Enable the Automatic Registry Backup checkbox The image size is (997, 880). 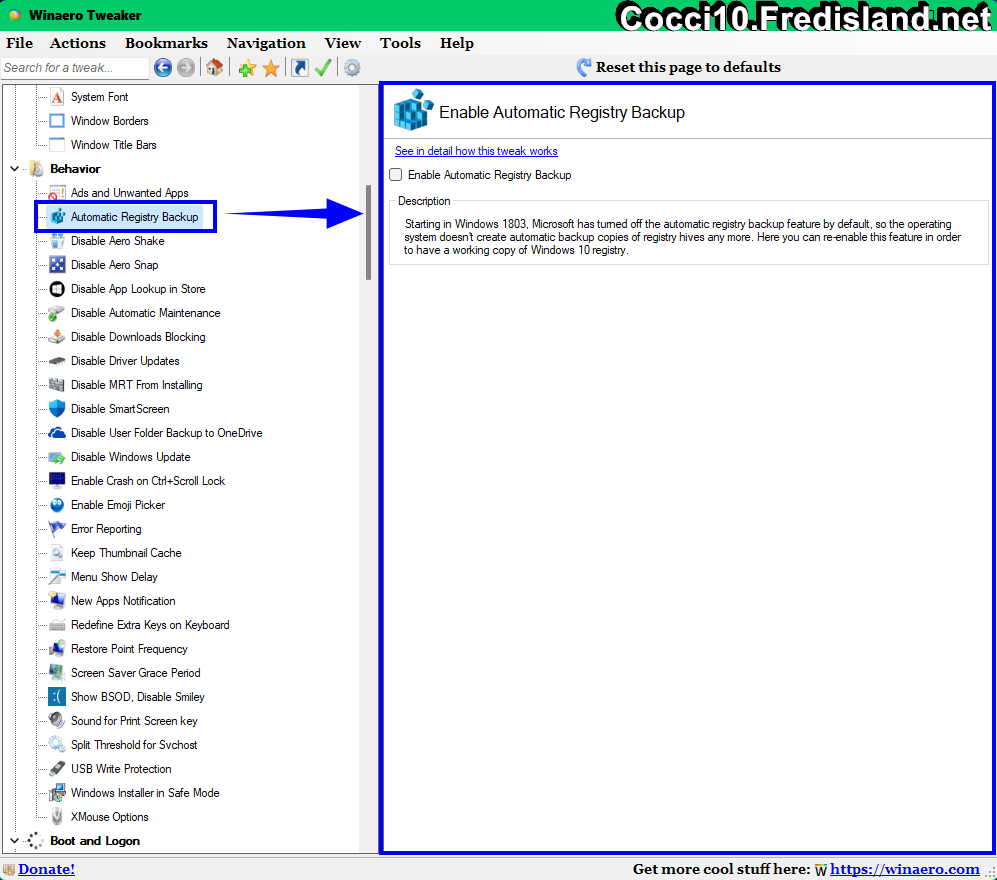pyautogui.click(x=396, y=175)
